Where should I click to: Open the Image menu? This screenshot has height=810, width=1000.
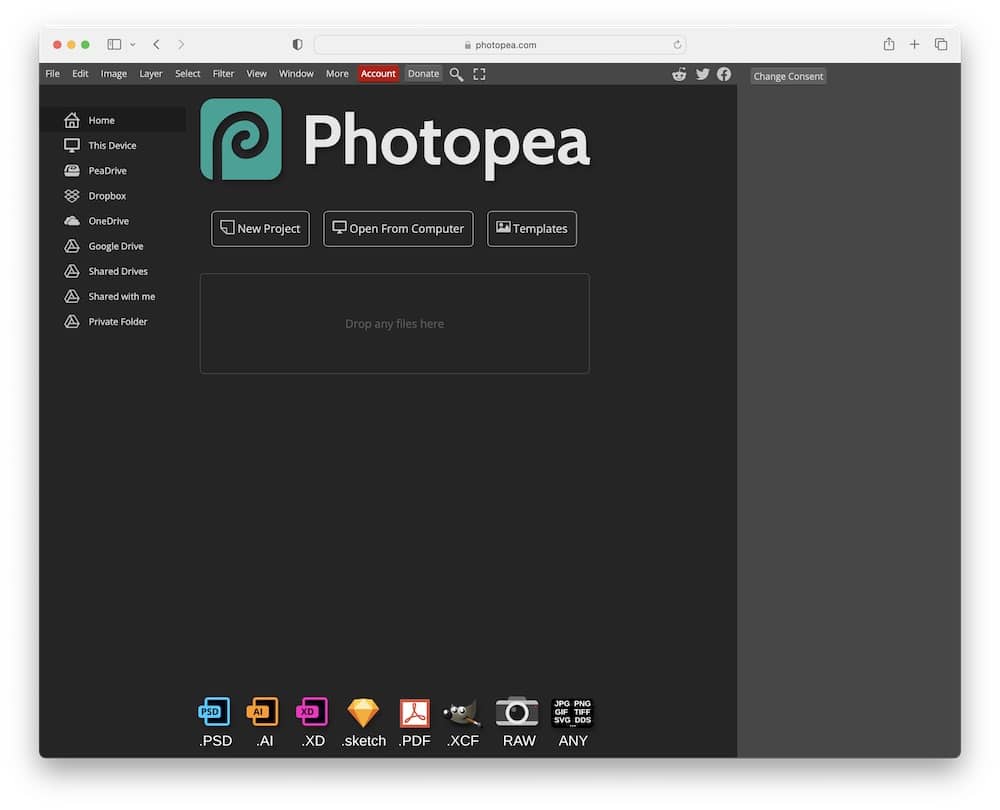tap(114, 74)
